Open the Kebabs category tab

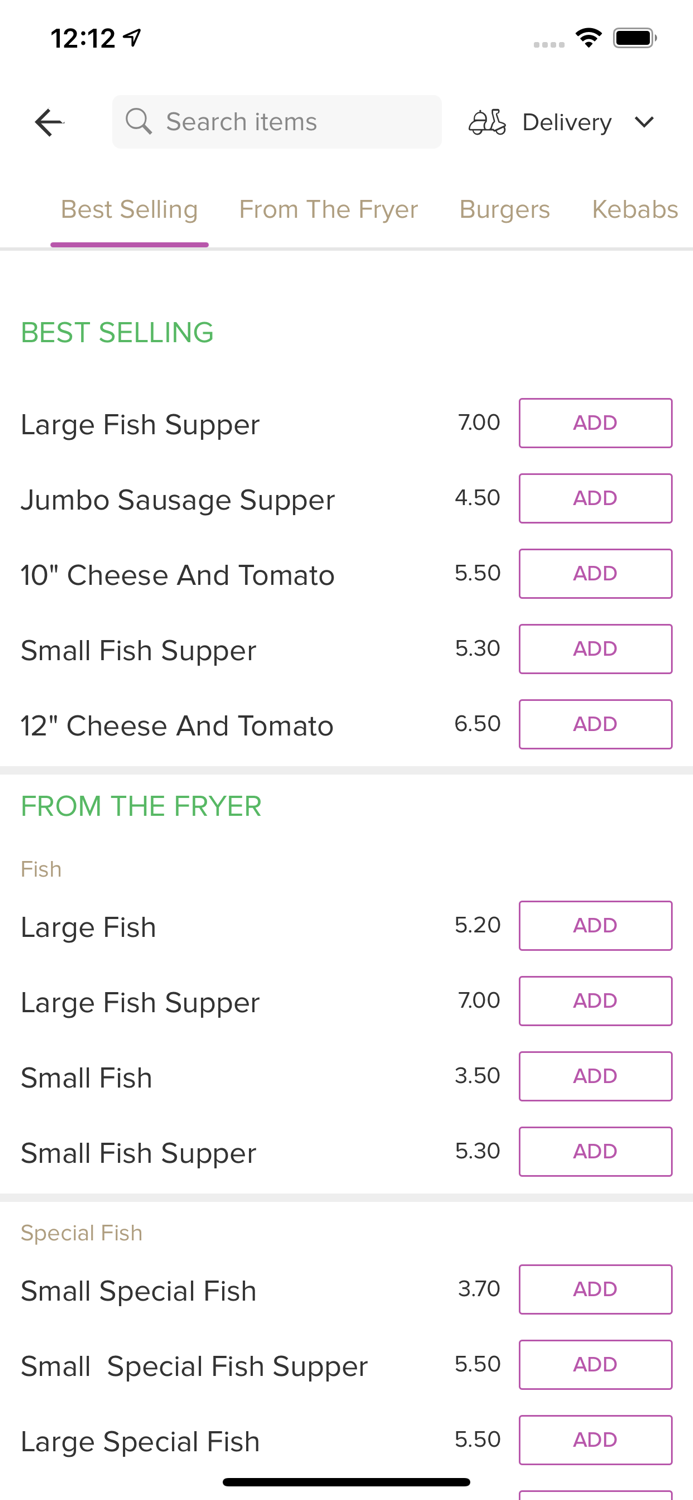[x=635, y=209]
